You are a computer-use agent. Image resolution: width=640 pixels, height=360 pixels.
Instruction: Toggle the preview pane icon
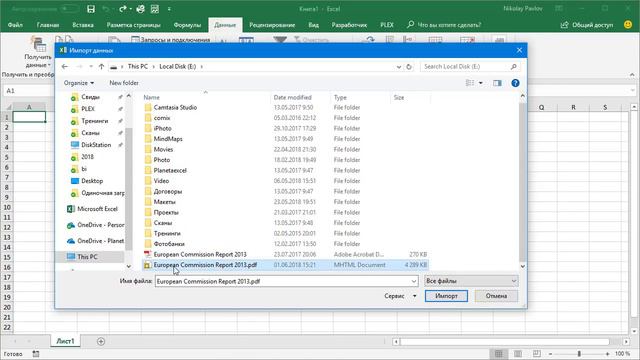(497, 83)
